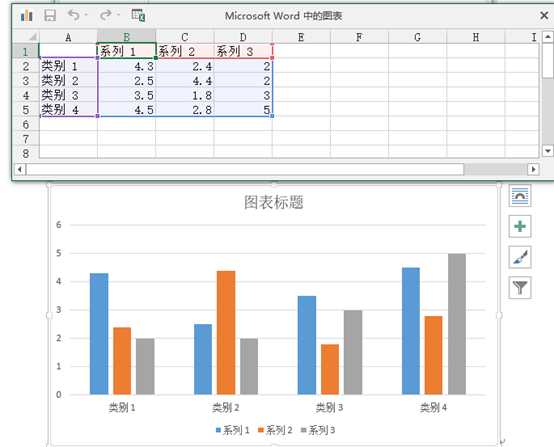The width and height of the screenshot is (554, 447).
Task: Select axis label 类别 2 in chart
Action: pos(226,407)
